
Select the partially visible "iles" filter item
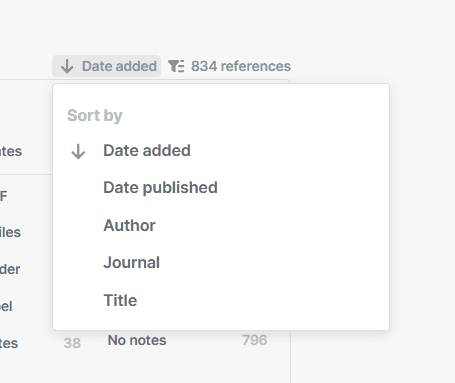pyautogui.click(x=10, y=232)
